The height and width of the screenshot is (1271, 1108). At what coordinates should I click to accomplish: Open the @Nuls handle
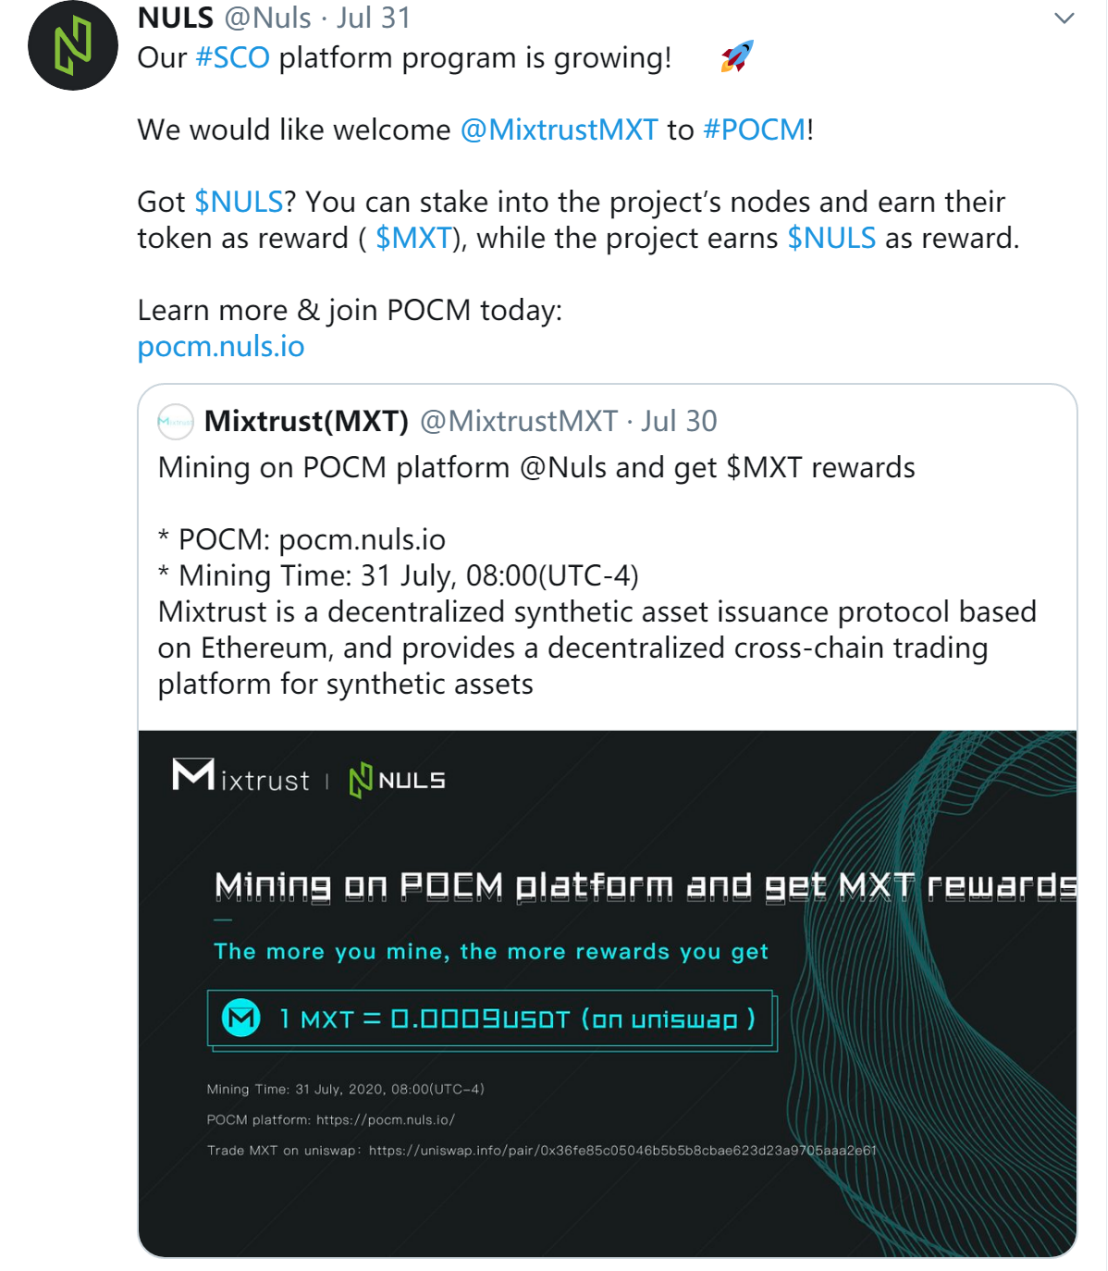(x=268, y=18)
